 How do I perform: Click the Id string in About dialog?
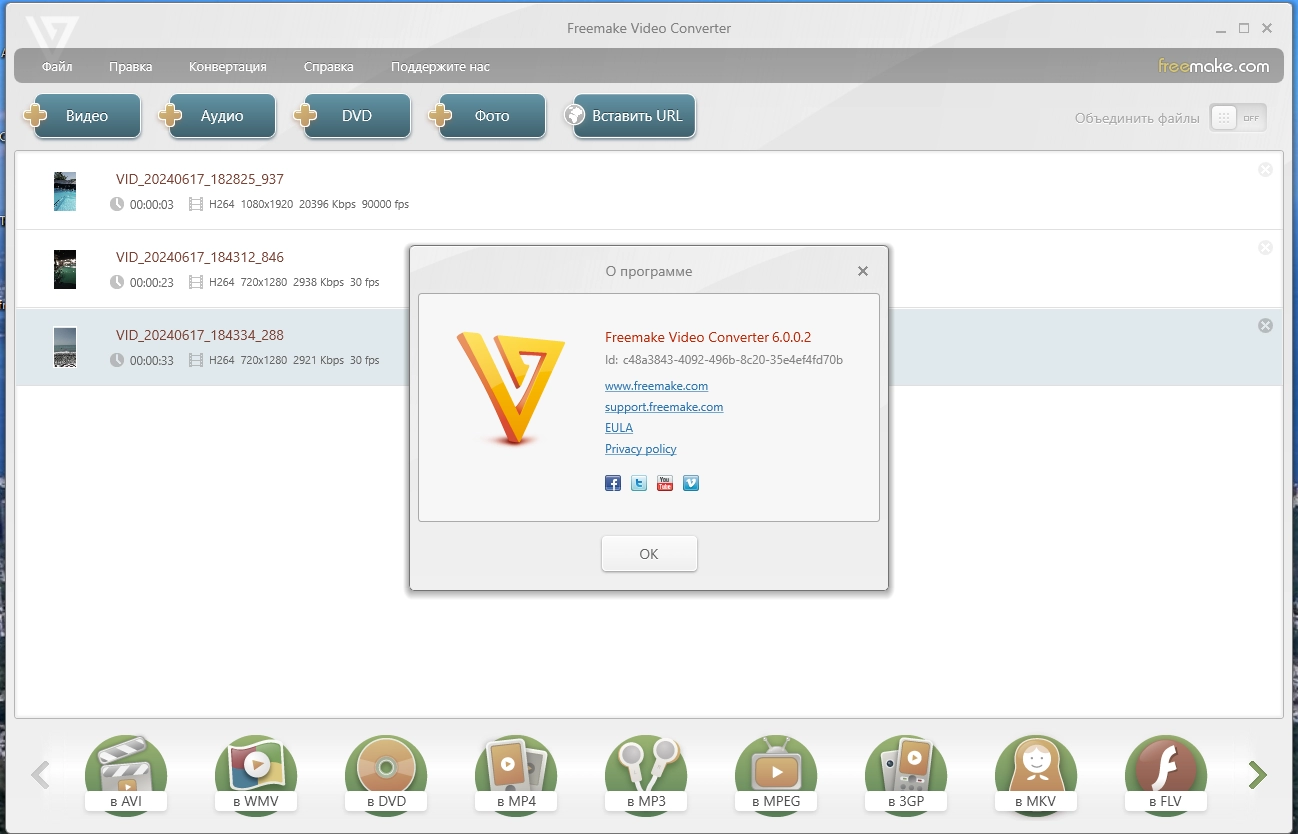(x=724, y=360)
